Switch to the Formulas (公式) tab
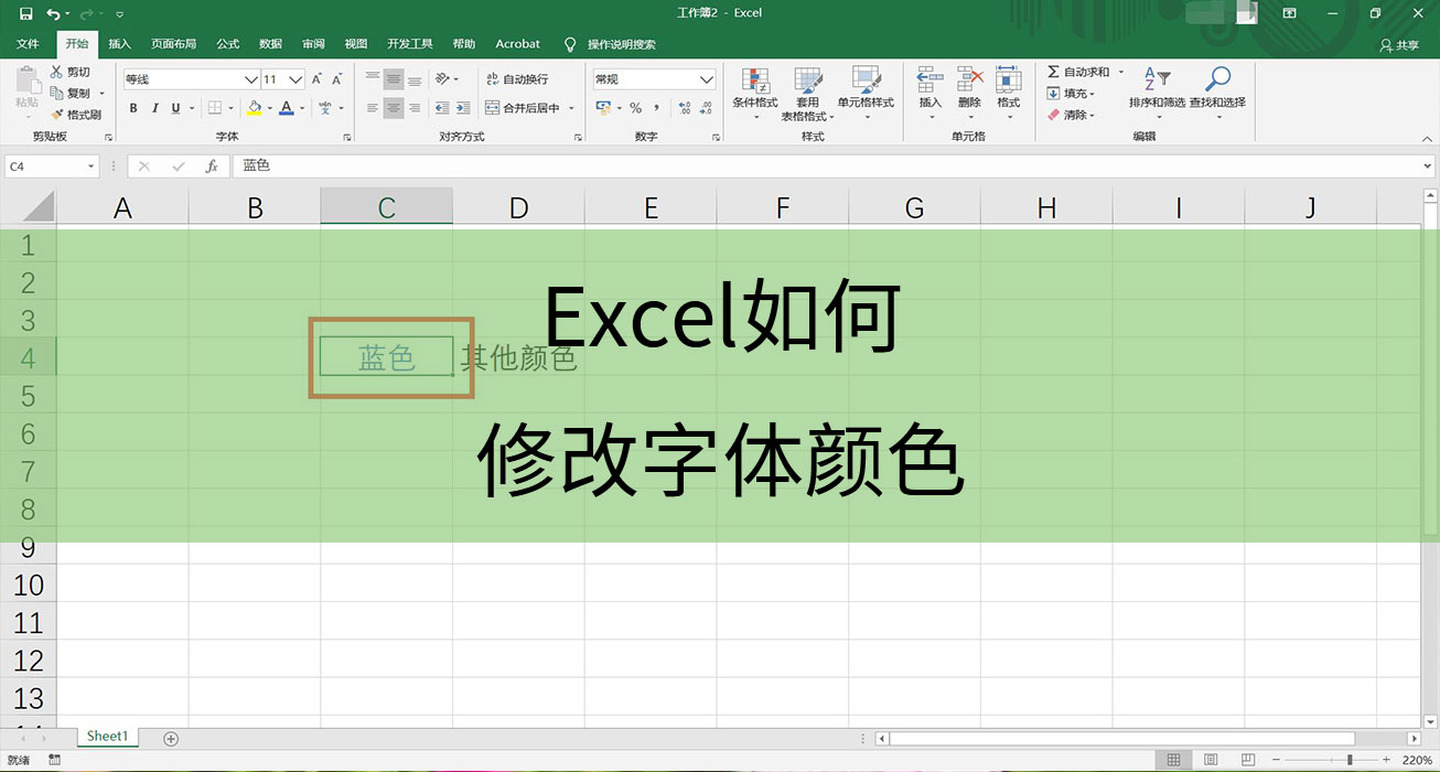The image size is (1440, 772). [228, 44]
